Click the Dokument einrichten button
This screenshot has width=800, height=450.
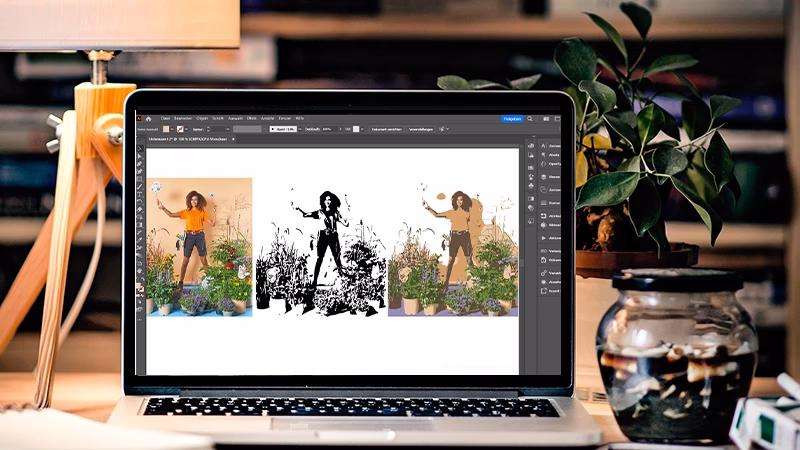click(x=388, y=129)
